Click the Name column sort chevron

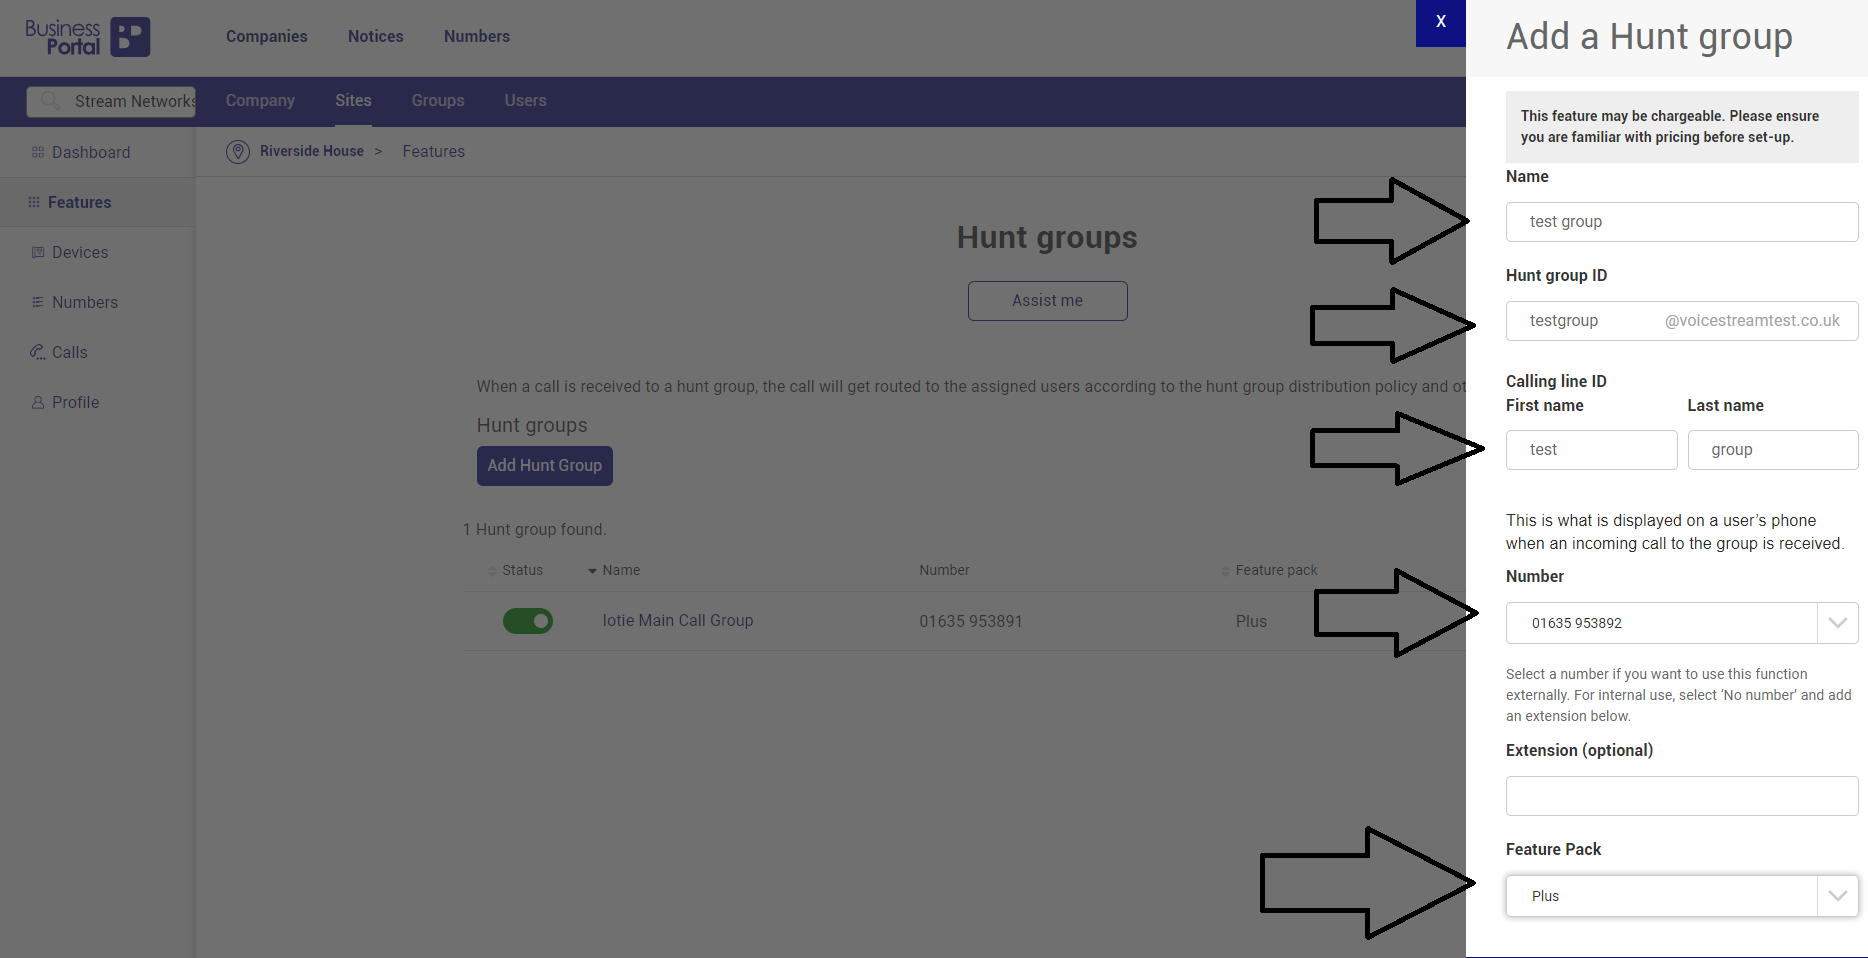pos(593,570)
